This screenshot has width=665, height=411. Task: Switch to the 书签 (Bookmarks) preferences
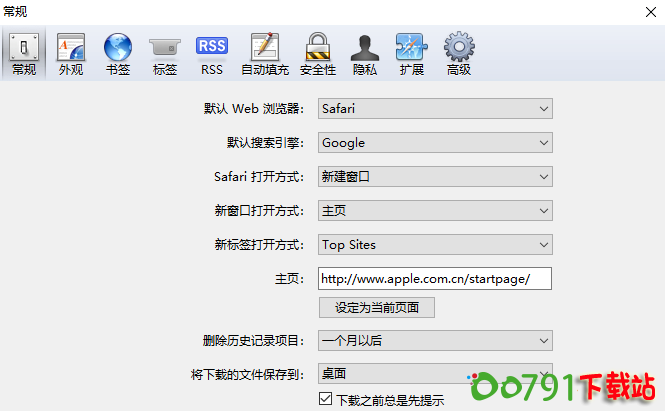pyautogui.click(x=117, y=54)
